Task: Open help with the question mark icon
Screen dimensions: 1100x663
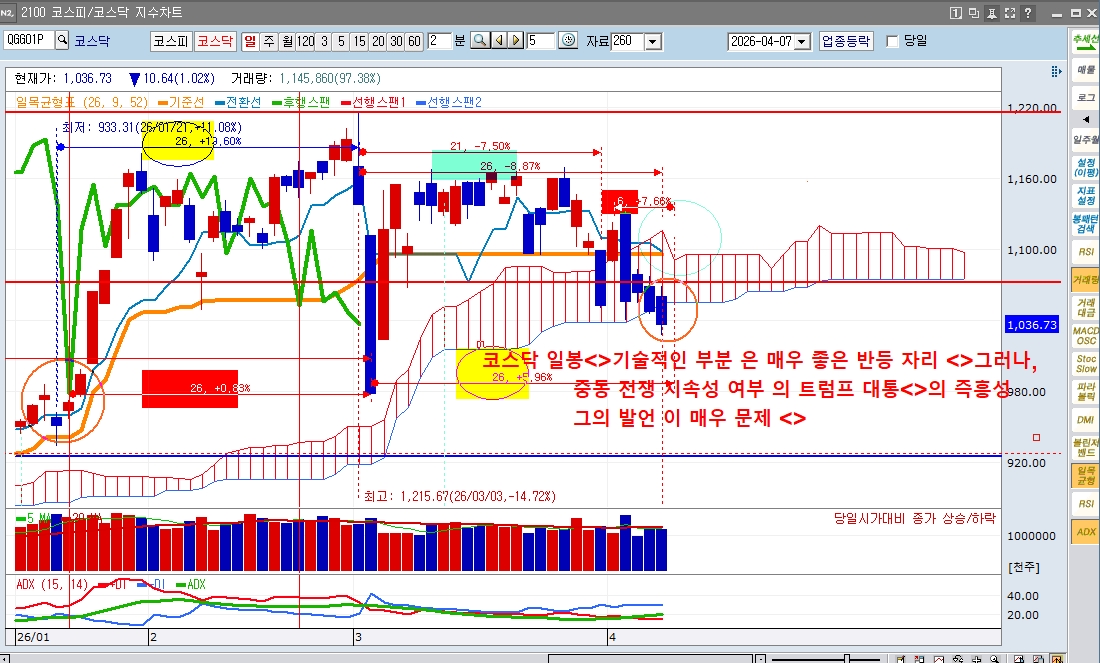Action: click(1028, 13)
